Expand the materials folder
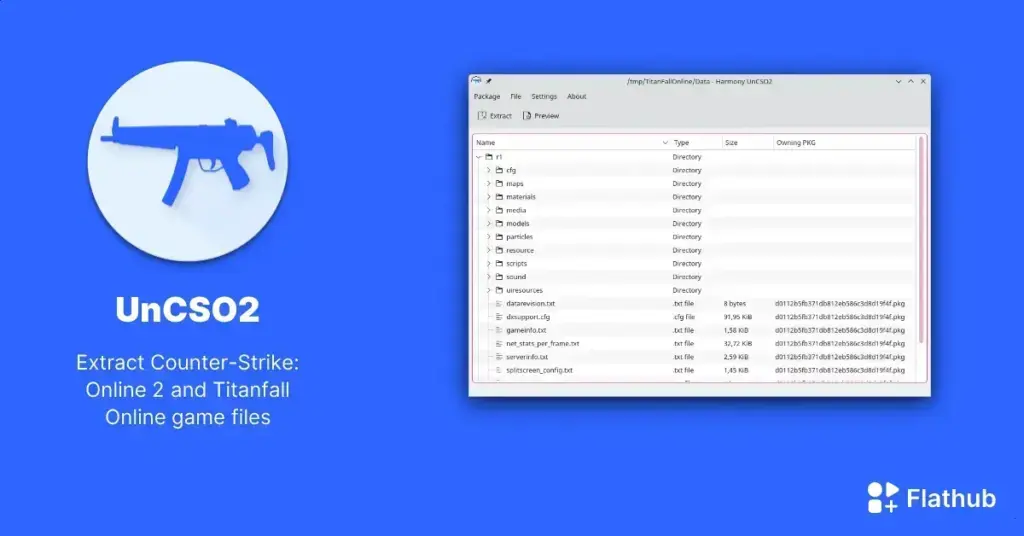The height and width of the screenshot is (536, 1024). [x=488, y=197]
